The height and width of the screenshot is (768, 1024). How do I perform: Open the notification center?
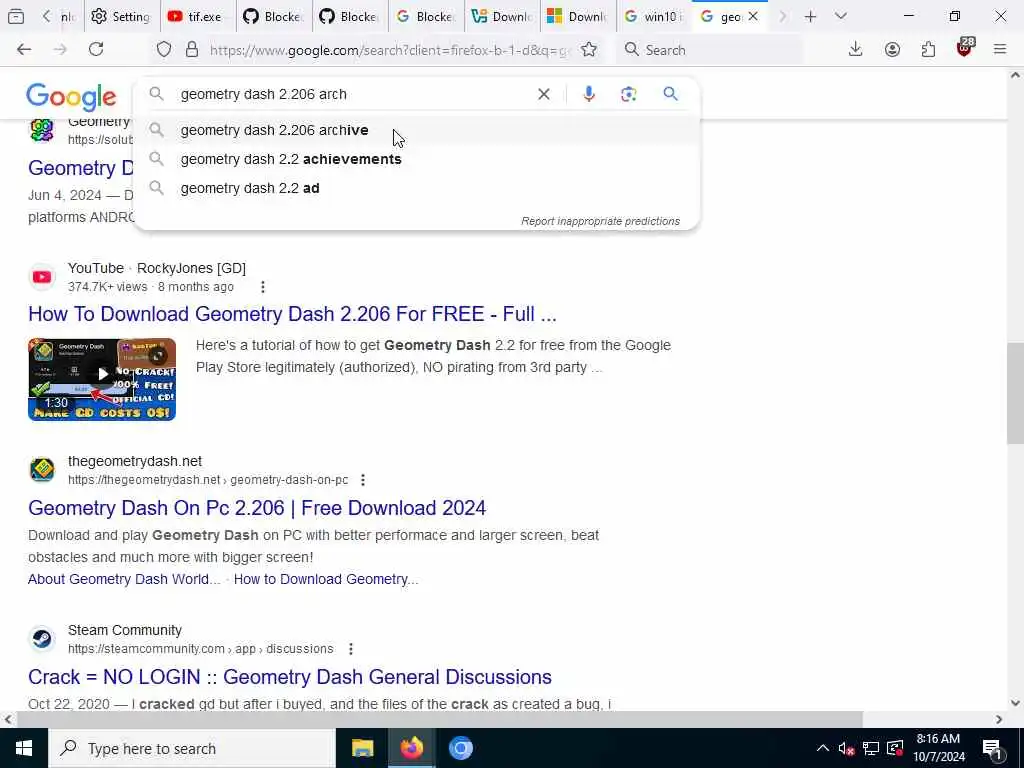click(x=992, y=748)
